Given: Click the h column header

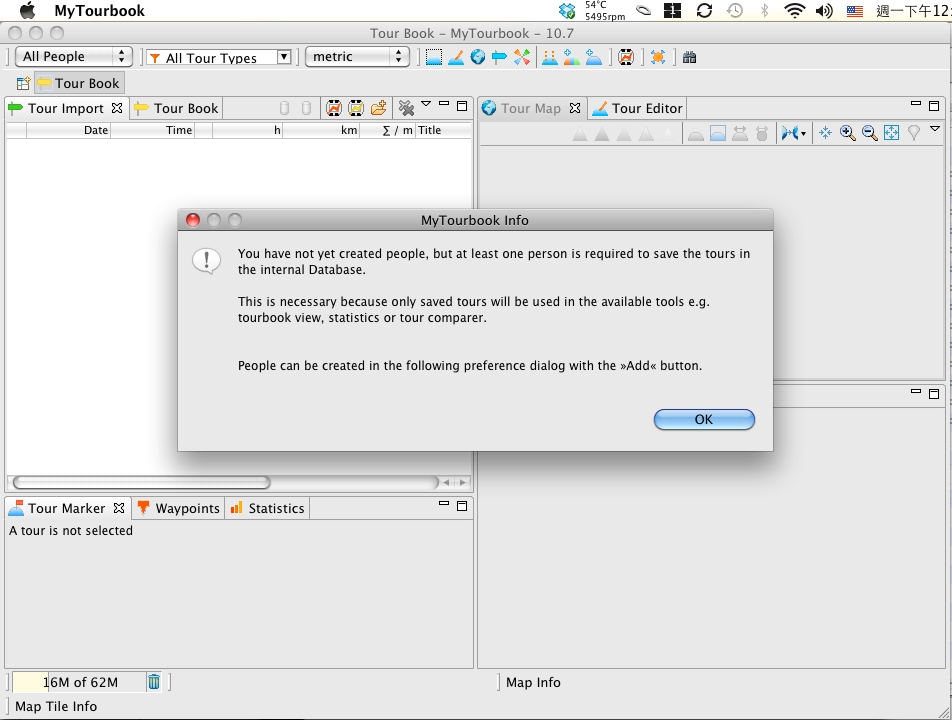Looking at the screenshot, I should coord(247,130).
